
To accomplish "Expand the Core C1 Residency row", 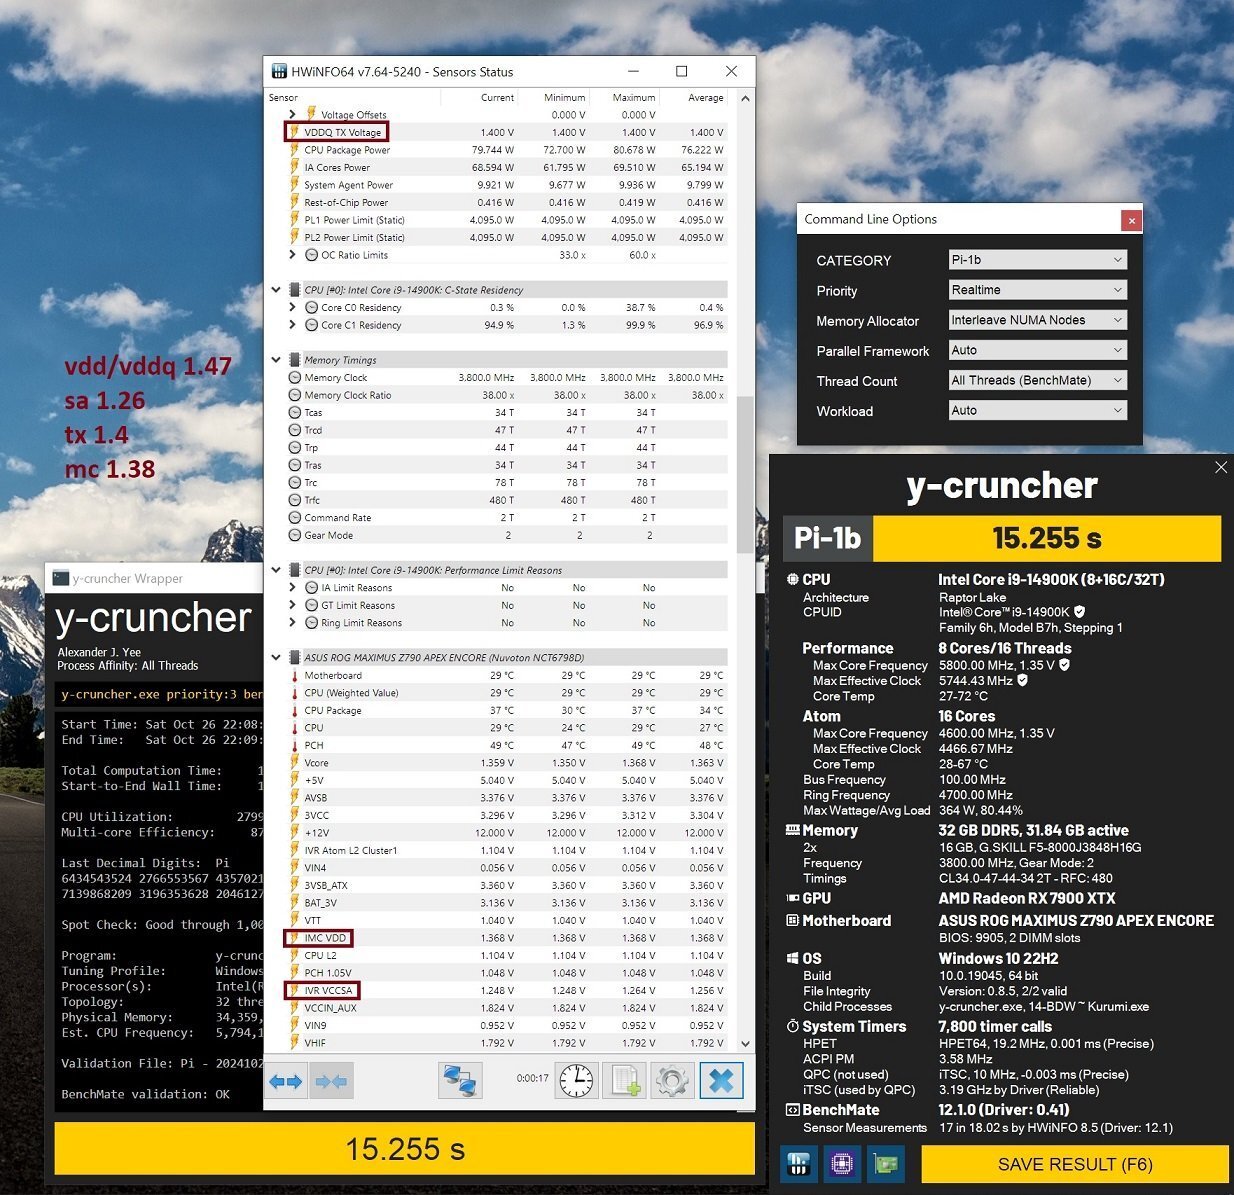I will click(x=292, y=325).
